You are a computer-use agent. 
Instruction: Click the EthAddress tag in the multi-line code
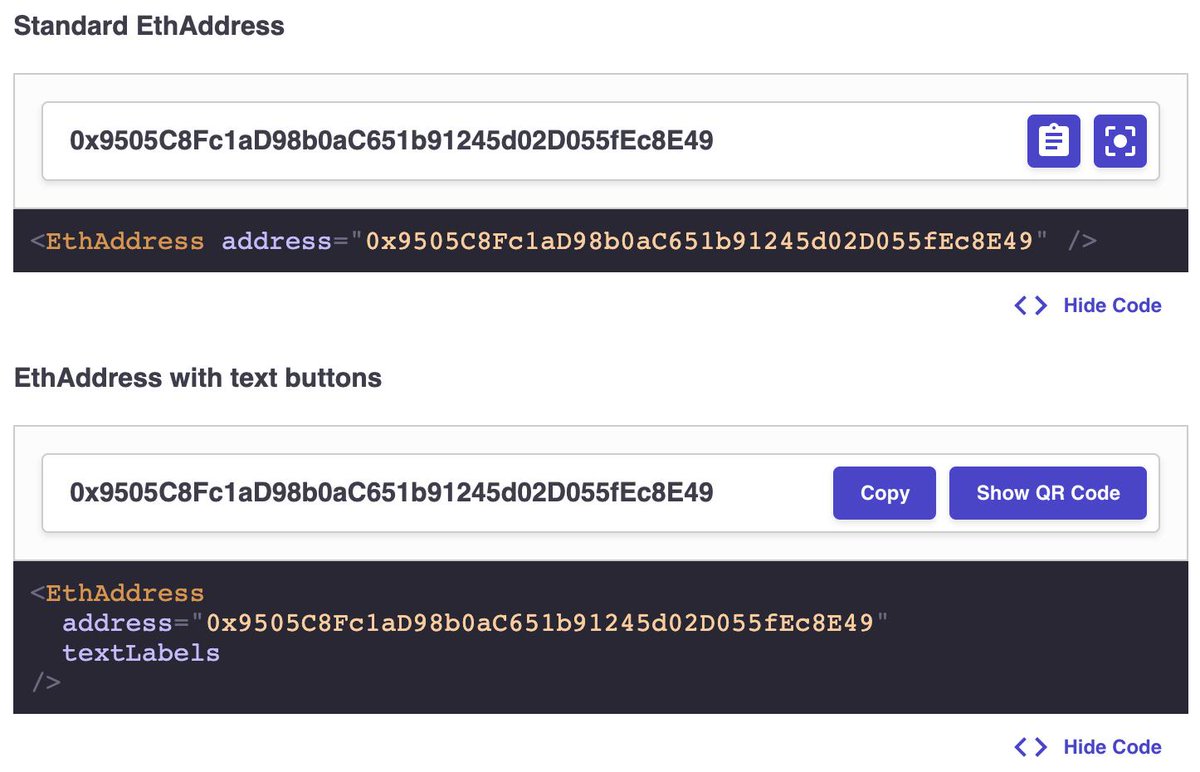click(125, 593)
